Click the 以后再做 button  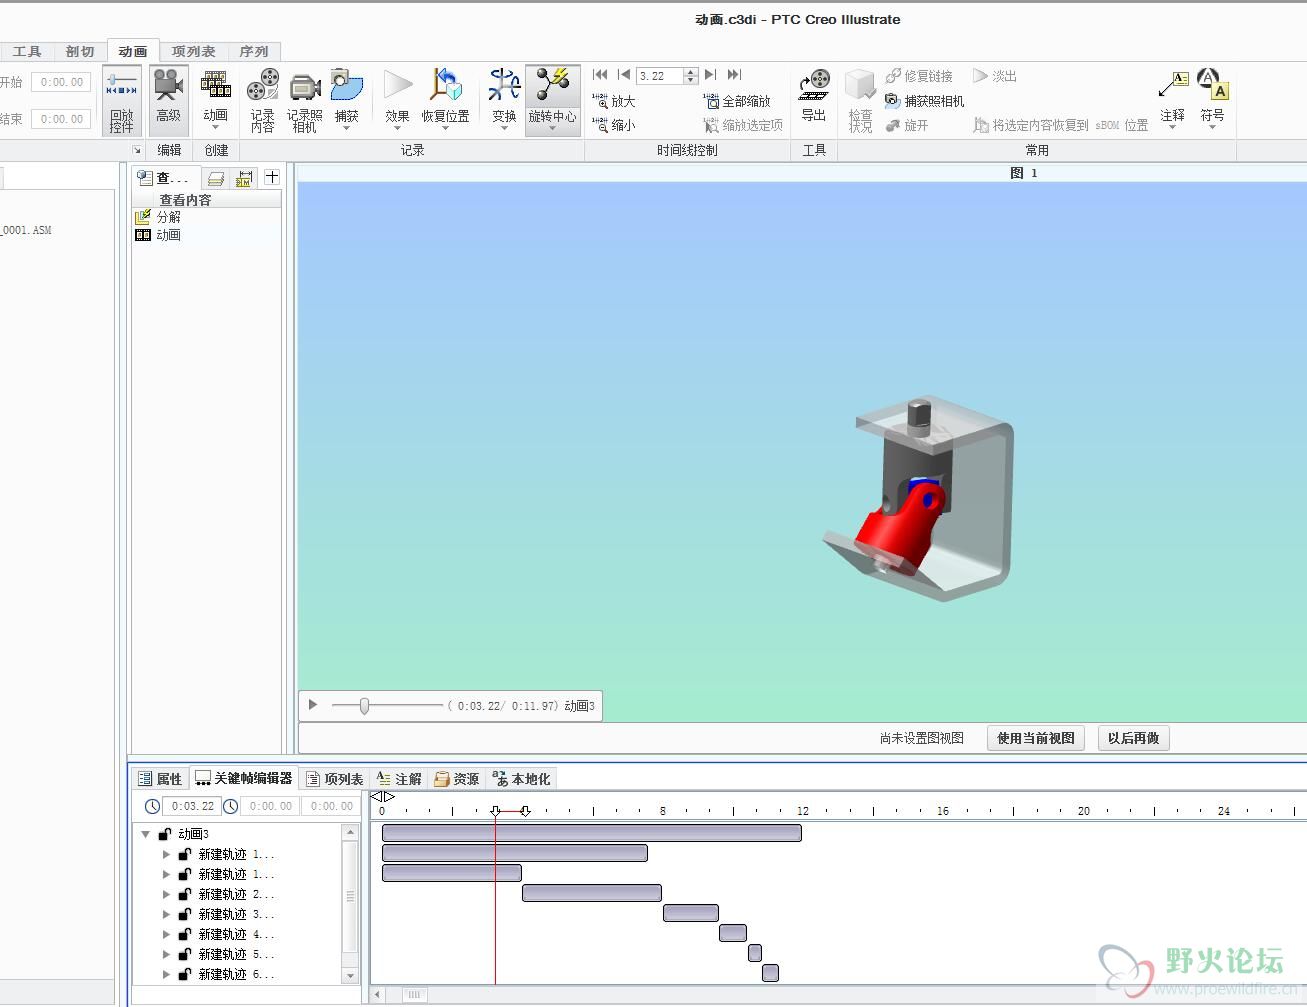[x=1133, y=738]
